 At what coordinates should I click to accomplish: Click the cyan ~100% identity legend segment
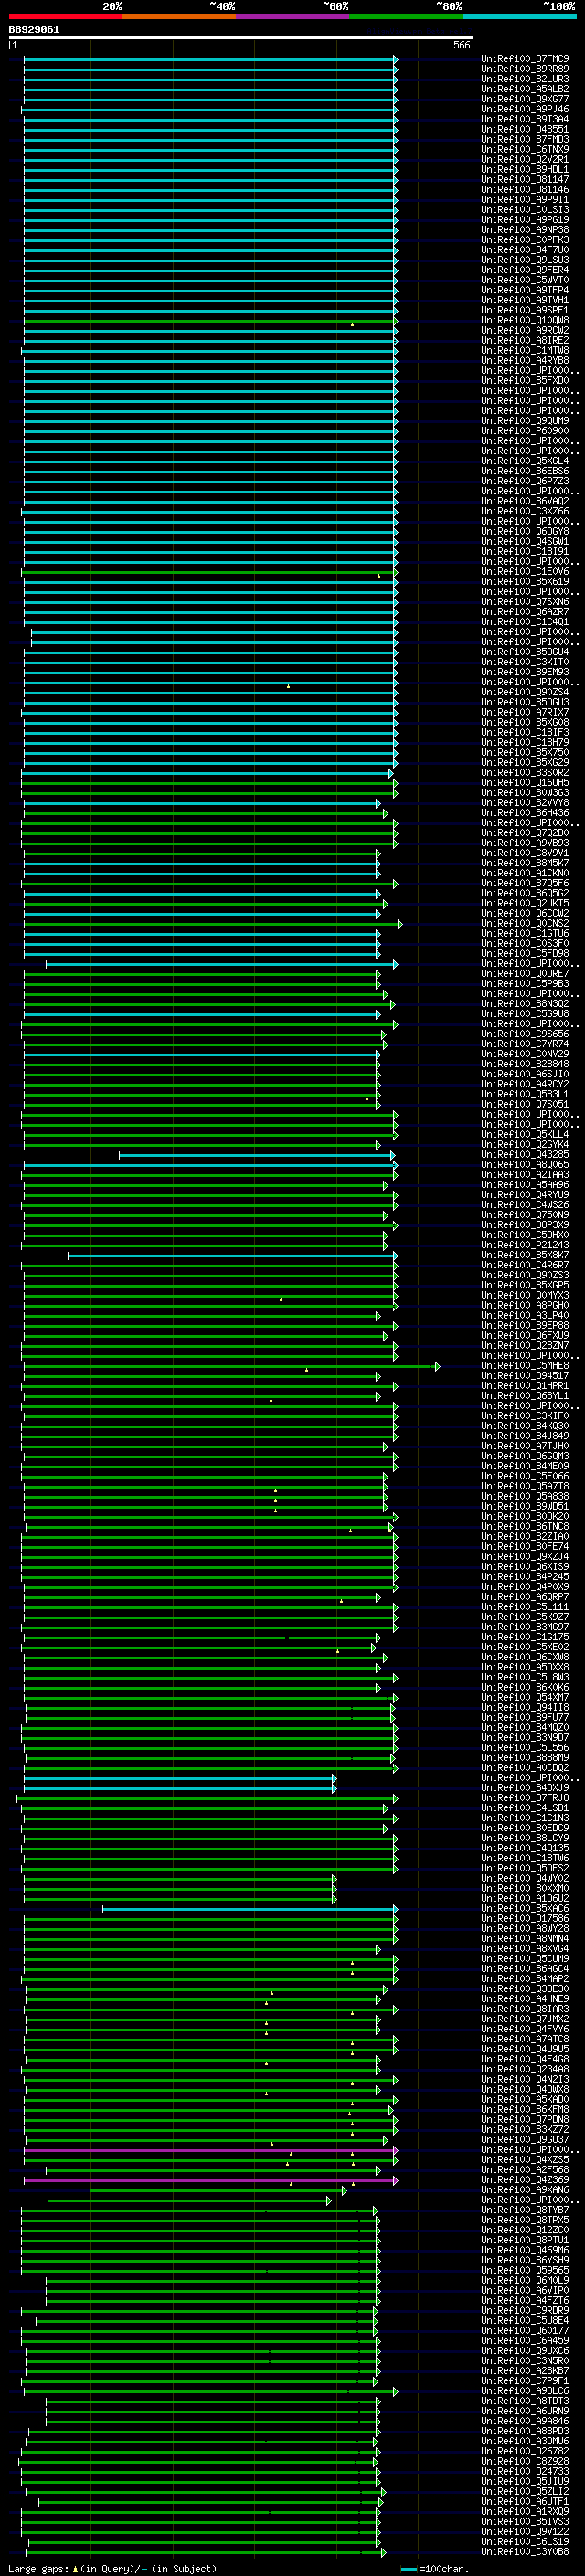click(519, 16)
